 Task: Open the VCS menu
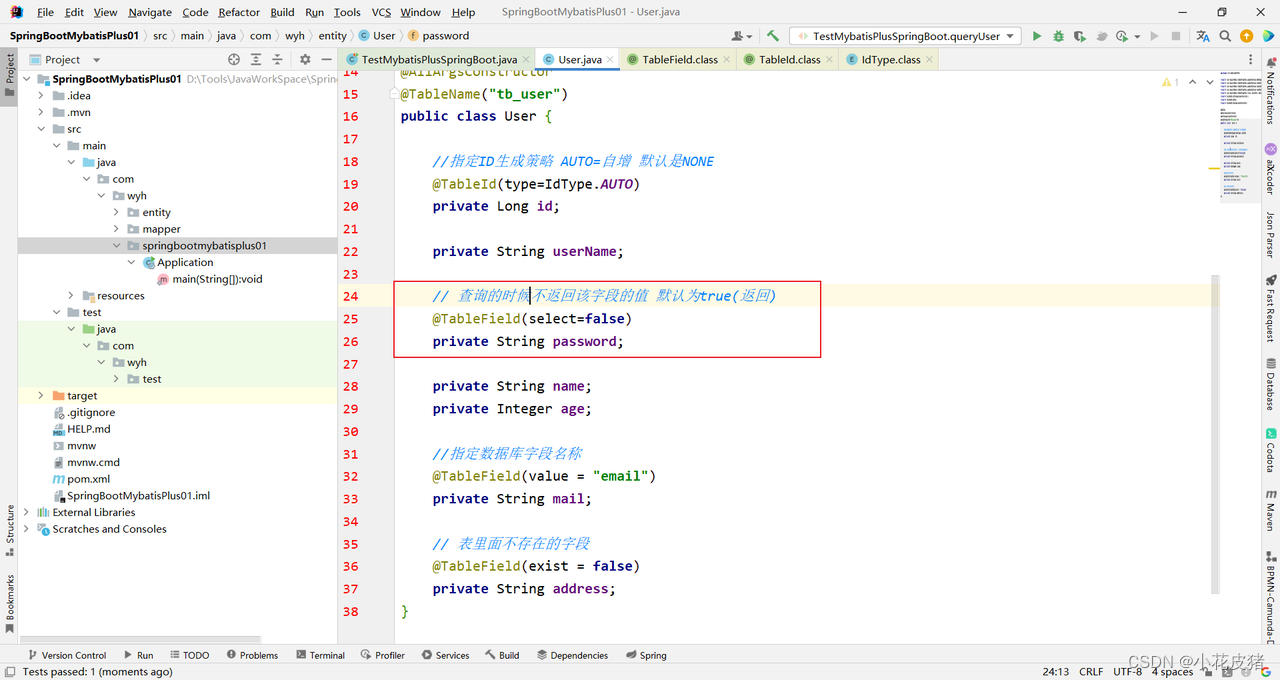[x=381, y=12]
